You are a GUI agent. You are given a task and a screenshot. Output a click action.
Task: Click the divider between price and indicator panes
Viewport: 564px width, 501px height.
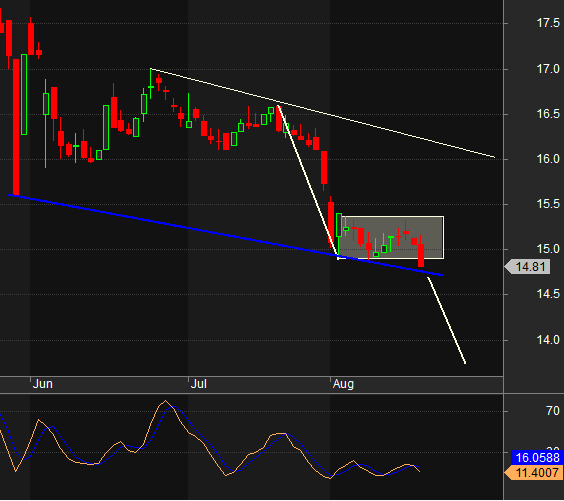pos(252,394)
